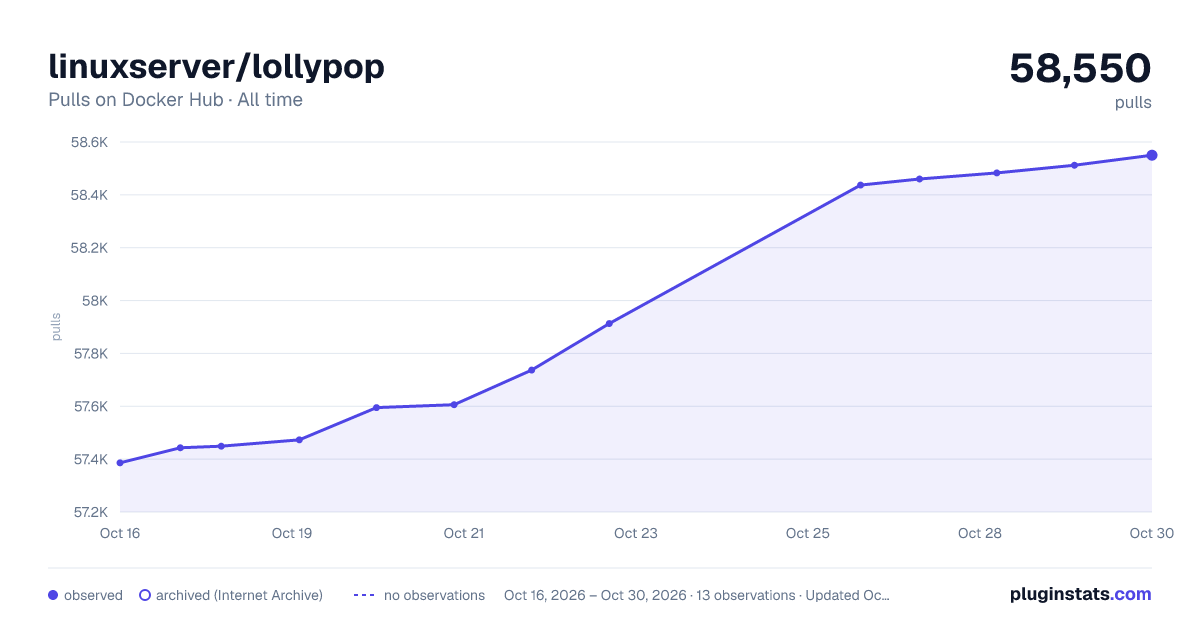Click the Oct 23 x-axis label
This screenshot has width=1200, height=630.
point(636,533)
